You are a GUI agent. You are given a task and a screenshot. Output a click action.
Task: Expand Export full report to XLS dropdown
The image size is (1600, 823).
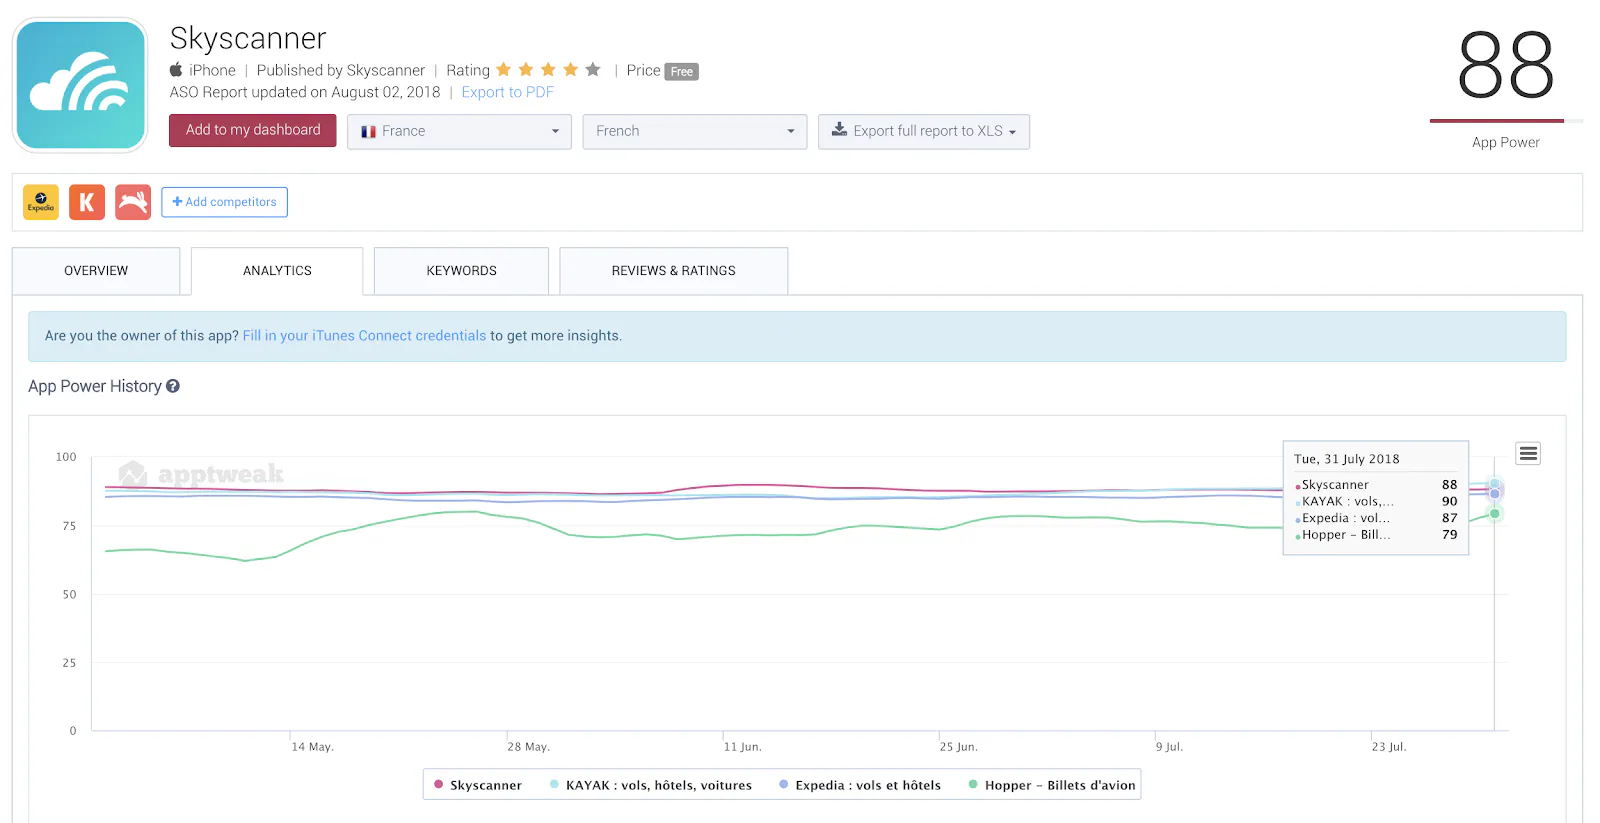923,131
